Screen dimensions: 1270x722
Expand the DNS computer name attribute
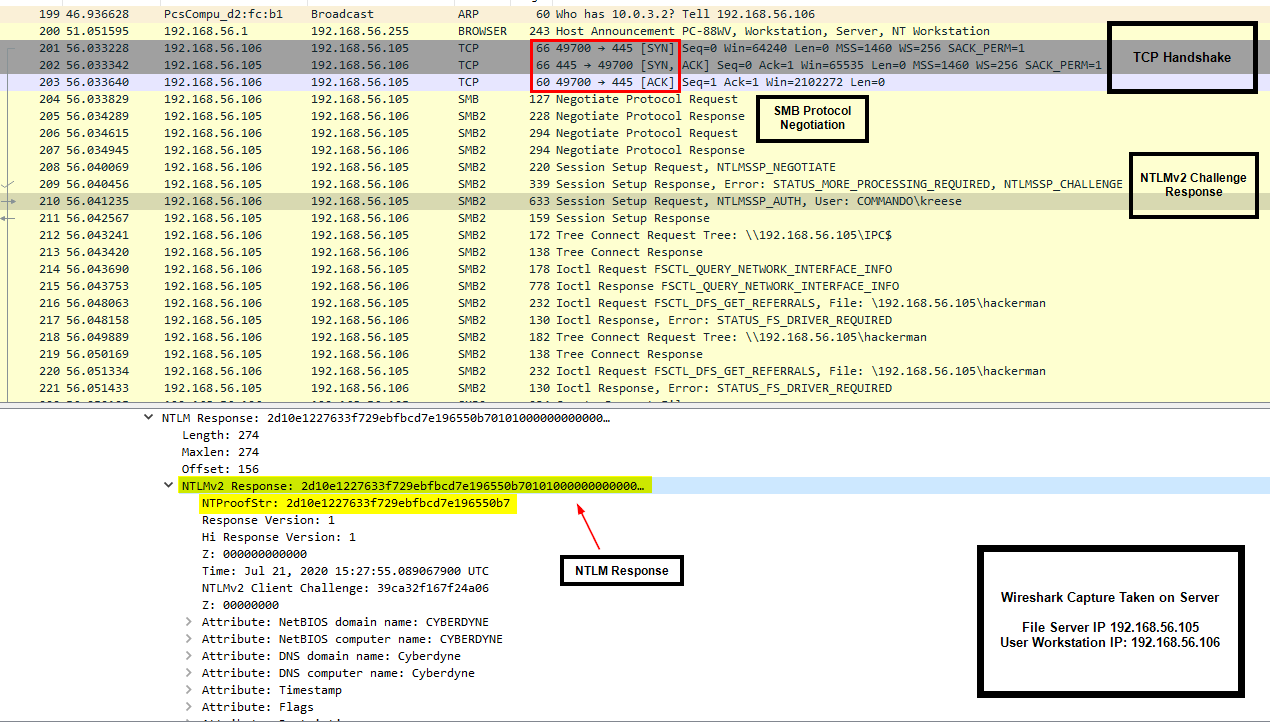point(188,673)
